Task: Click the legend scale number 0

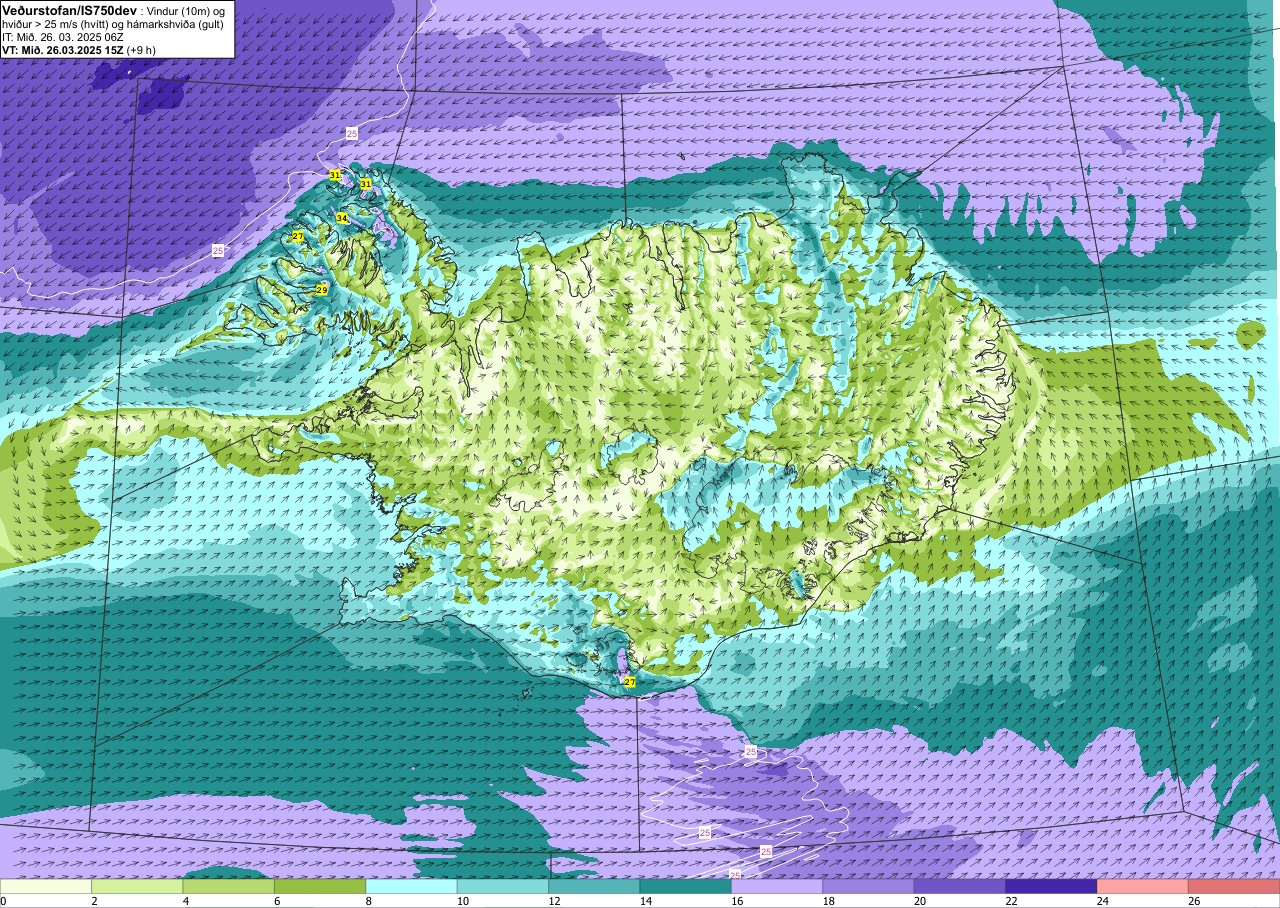Action: 3,901
